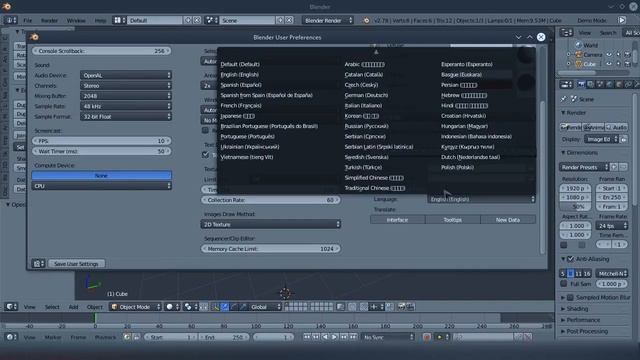Enable the Full Sample checkbox

(x=564, y=284)
